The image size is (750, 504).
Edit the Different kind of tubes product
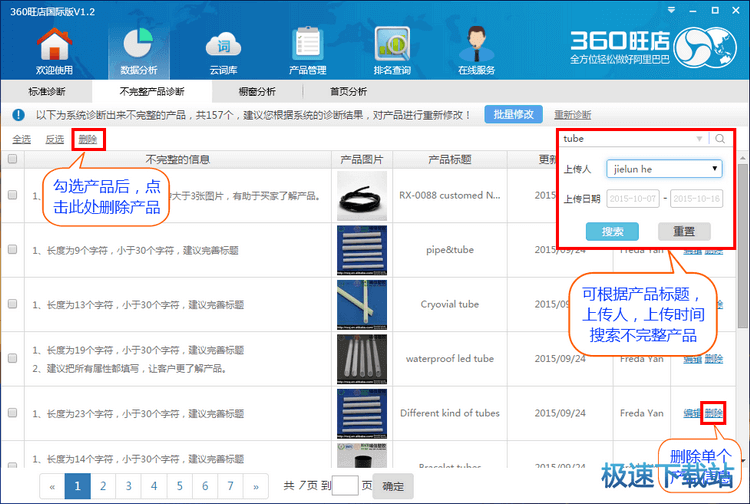(692, 413)
